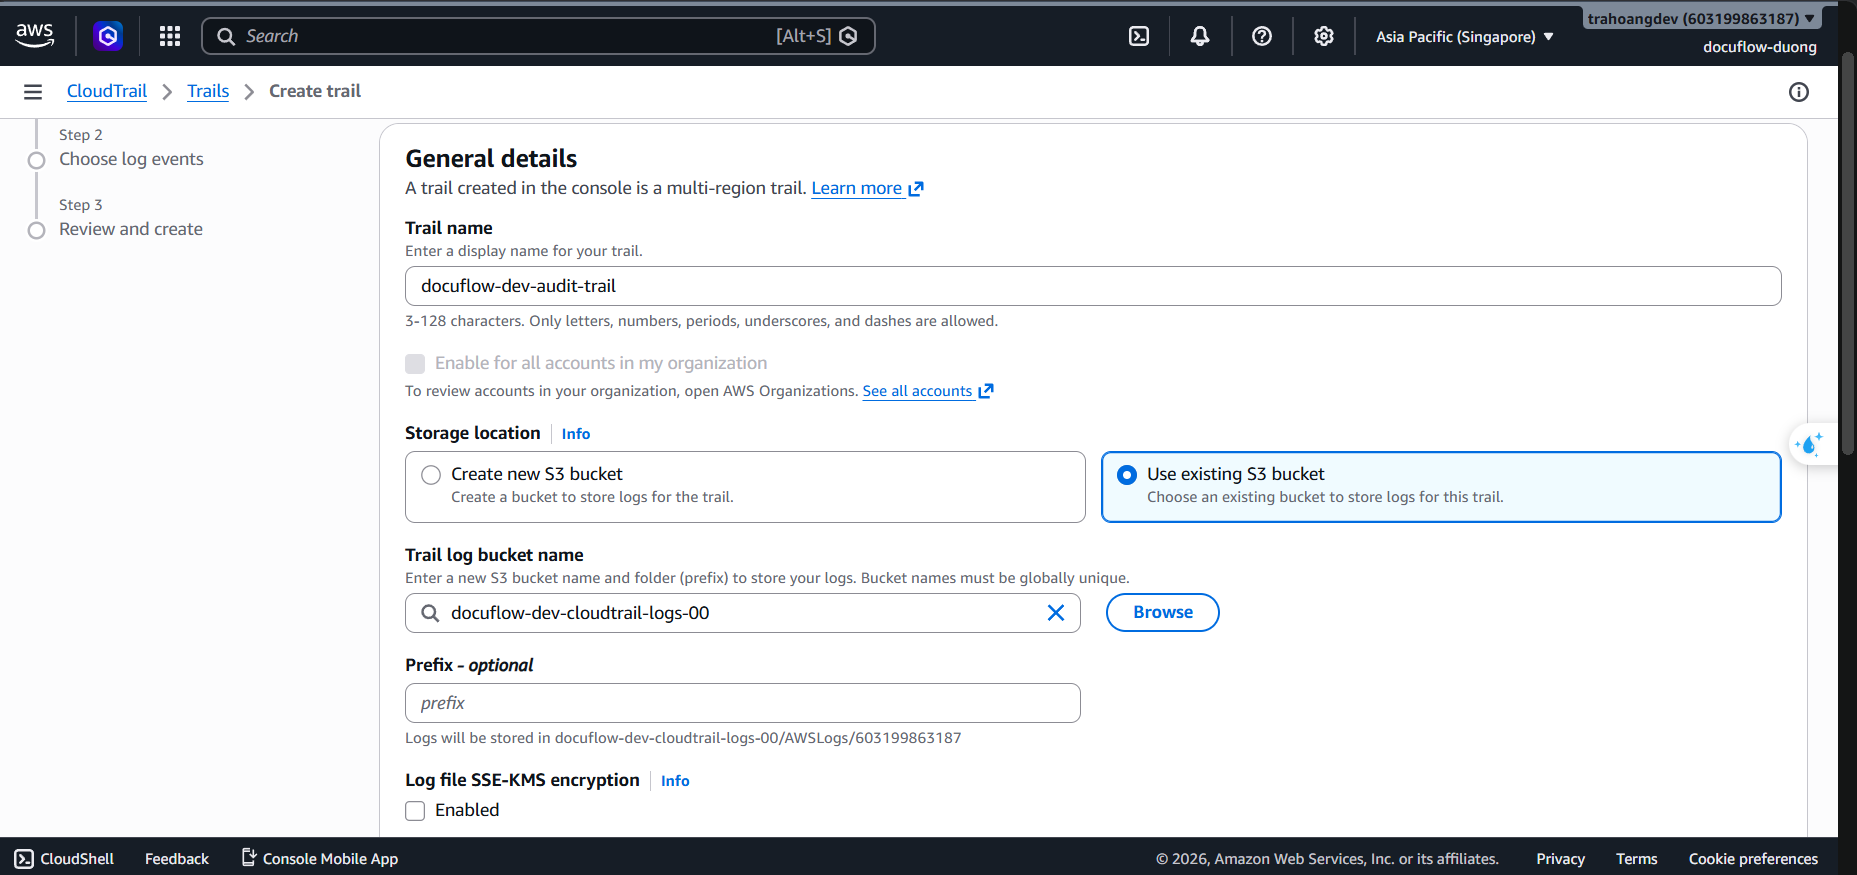Viewport: 1857px width, 875px height.
Task: Click the external icon beside See all accounts
Action: pos(986,391)
